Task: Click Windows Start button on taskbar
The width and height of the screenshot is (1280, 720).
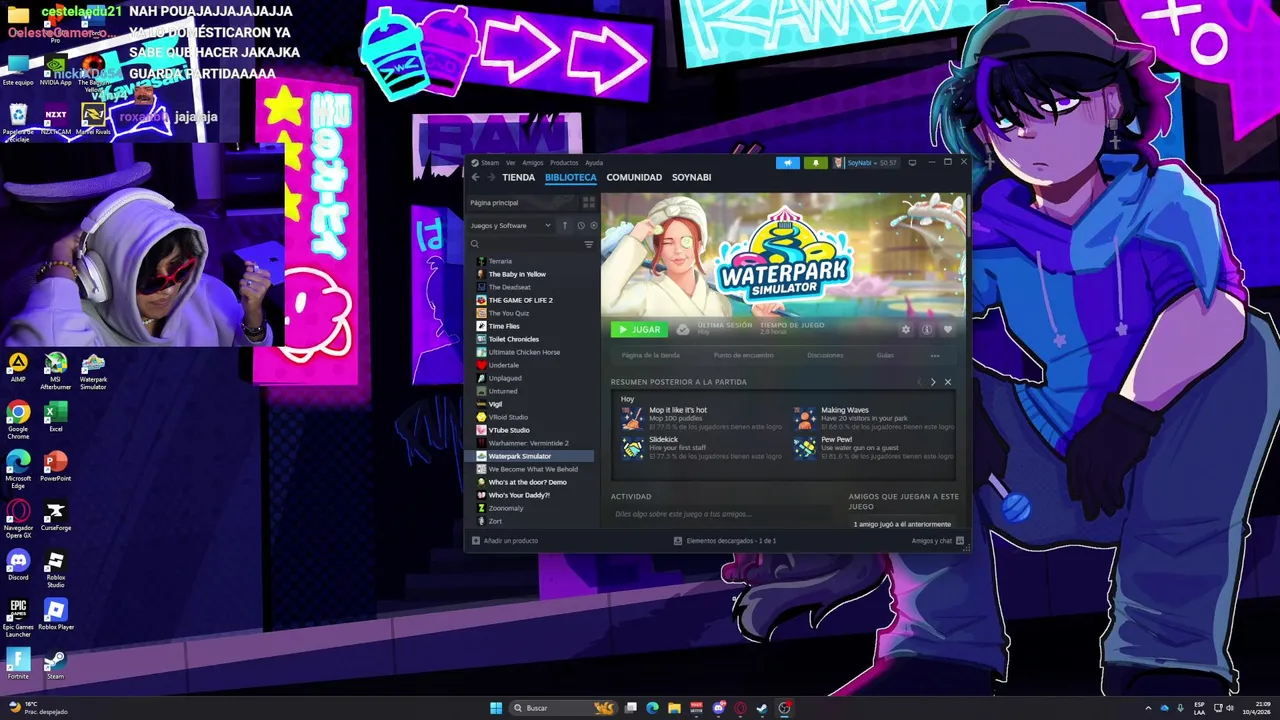Action: point(496,708)
